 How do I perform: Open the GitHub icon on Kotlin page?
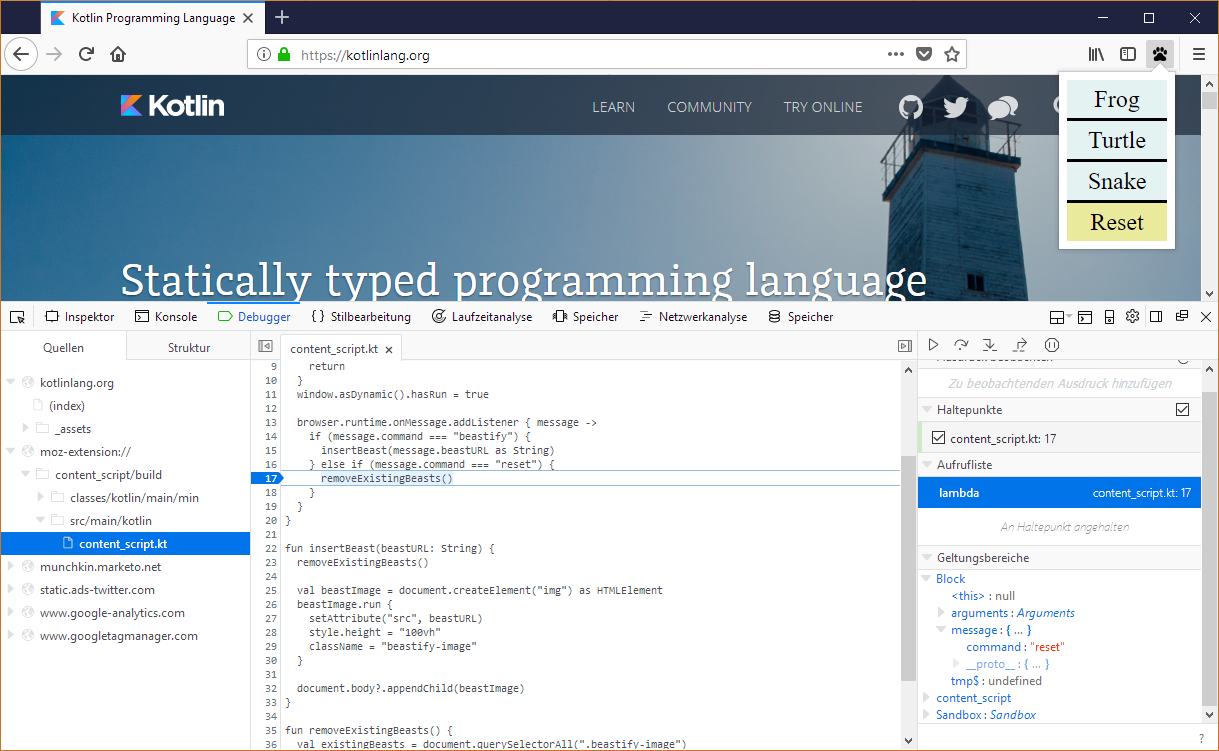click(911, 107)
